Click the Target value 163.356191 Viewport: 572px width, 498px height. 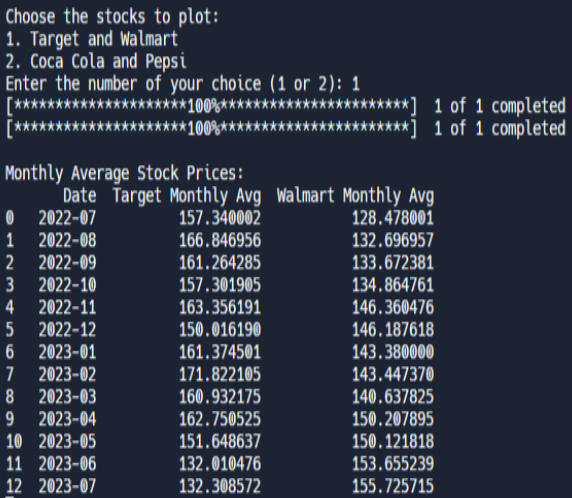pyautogui.click(x=220, y=308)
